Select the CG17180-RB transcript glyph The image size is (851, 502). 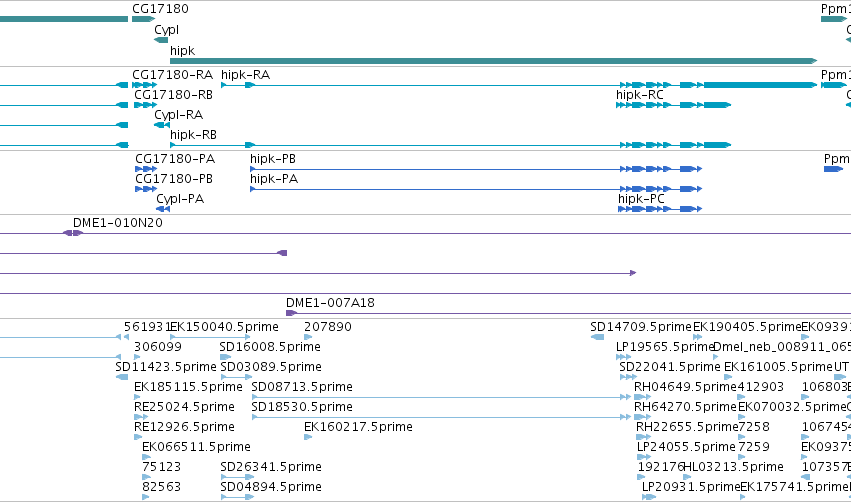pyautogui.click(x=145, y=105)
